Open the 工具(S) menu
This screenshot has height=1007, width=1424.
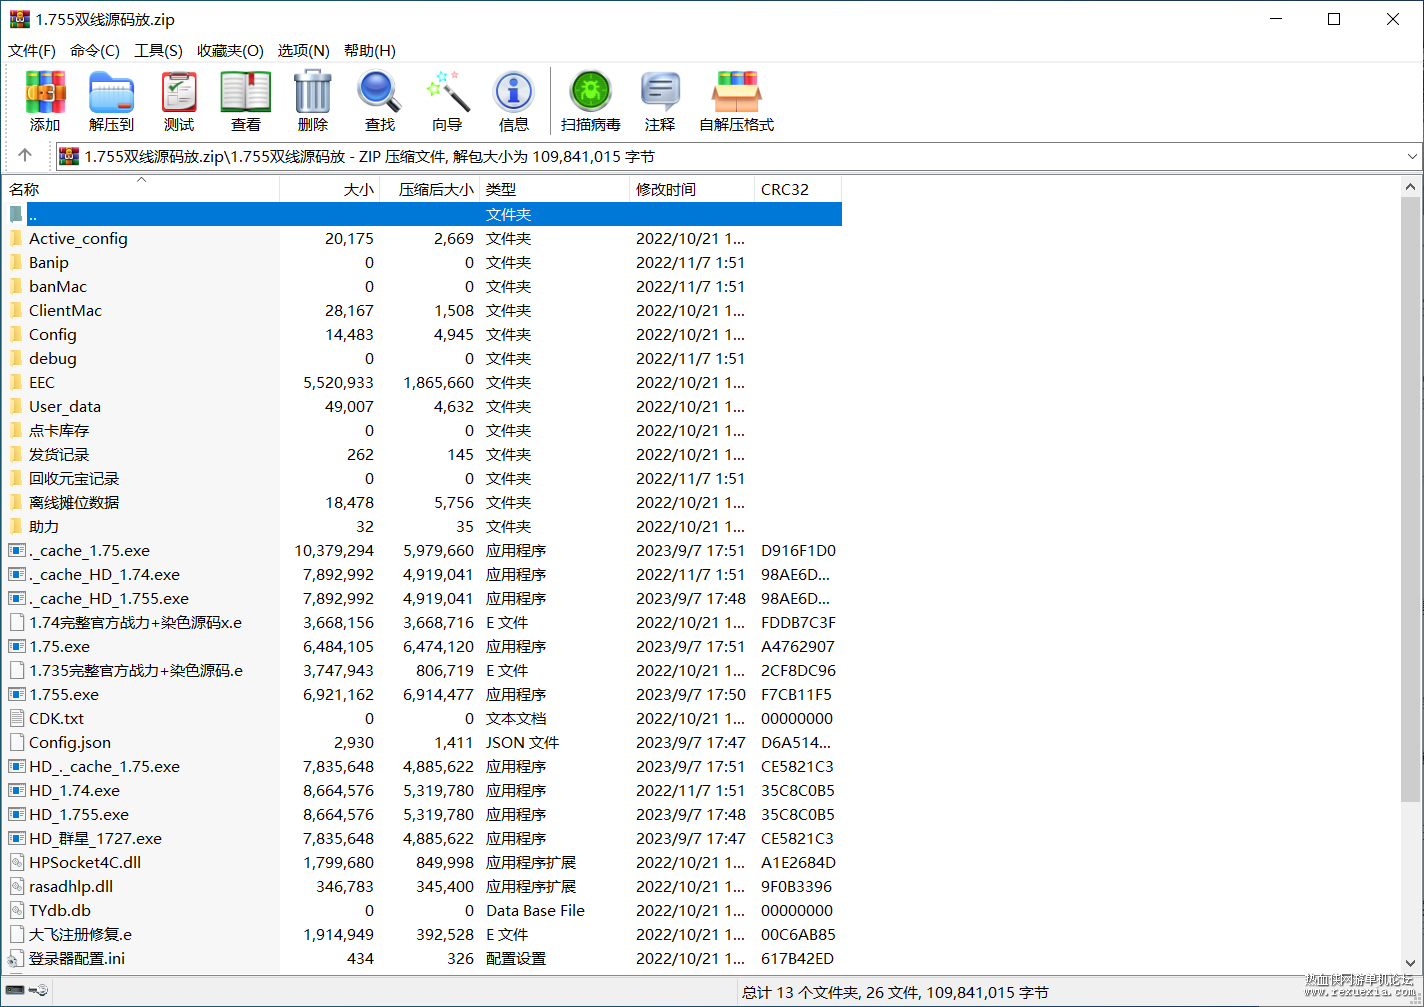click(x=159, y=50)
